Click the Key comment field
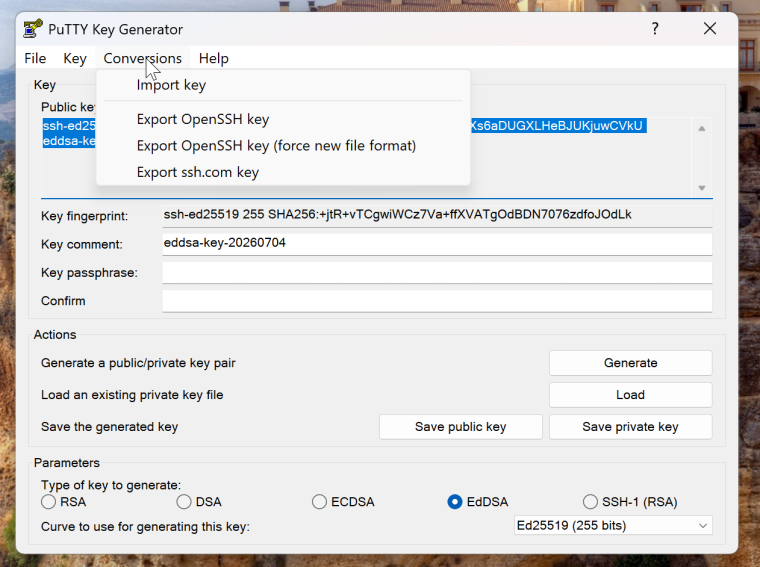This screenshot has width=760, height=567. pyautogui.click(x=437, y=244)
